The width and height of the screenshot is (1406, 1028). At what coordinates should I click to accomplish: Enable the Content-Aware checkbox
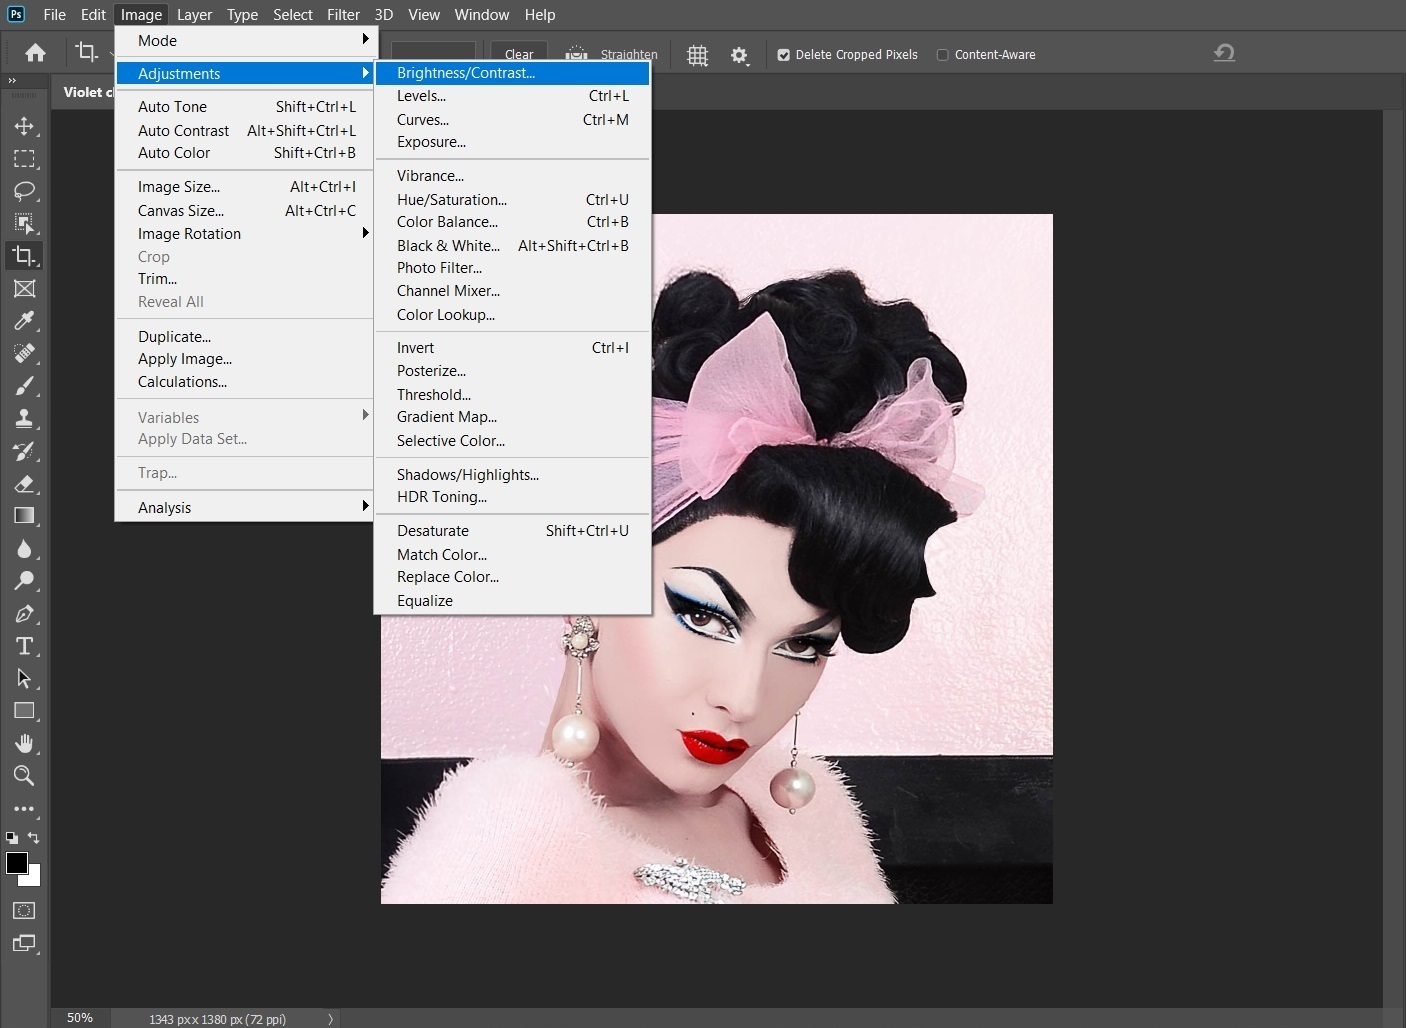(x=942, y=55)
